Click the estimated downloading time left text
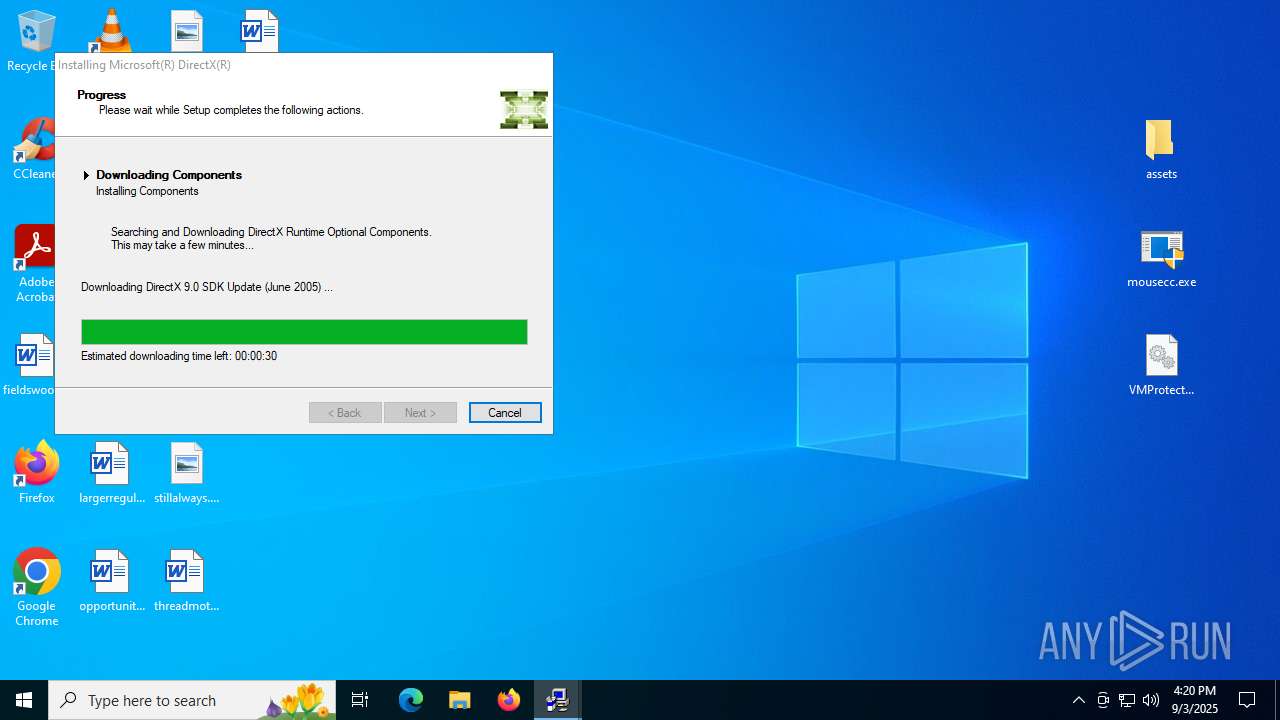1280x720 pixels. click(179, 356)
